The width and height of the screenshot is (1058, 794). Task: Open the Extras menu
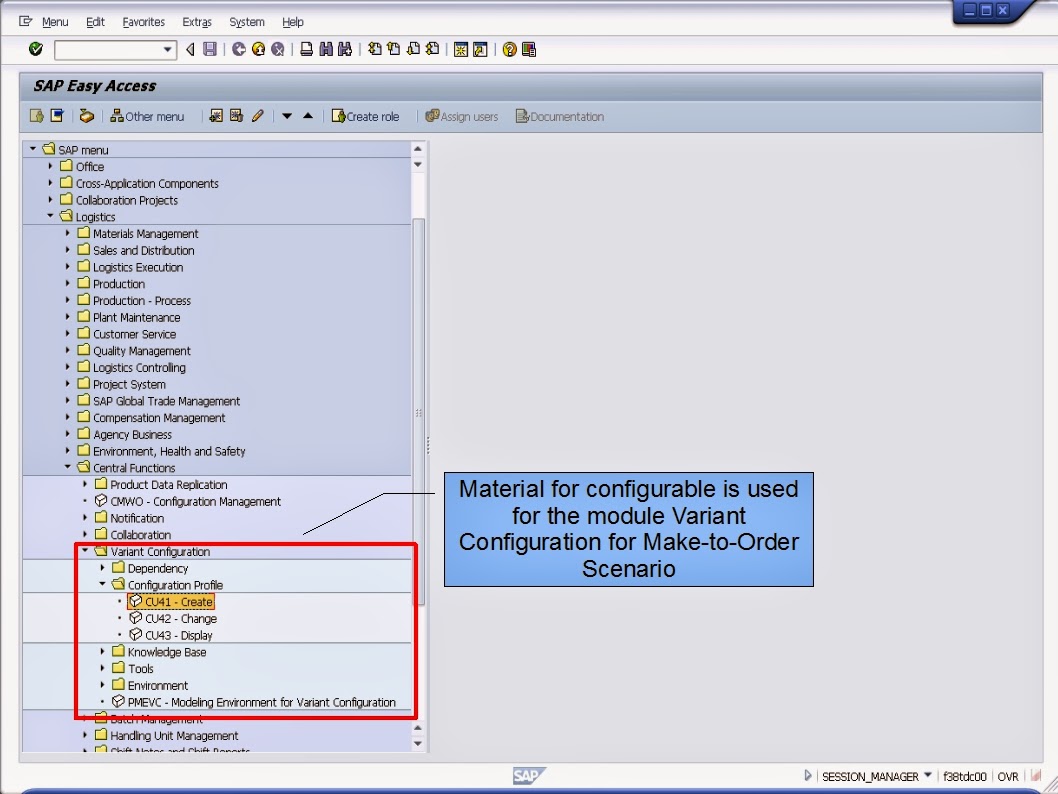[196, 21]
